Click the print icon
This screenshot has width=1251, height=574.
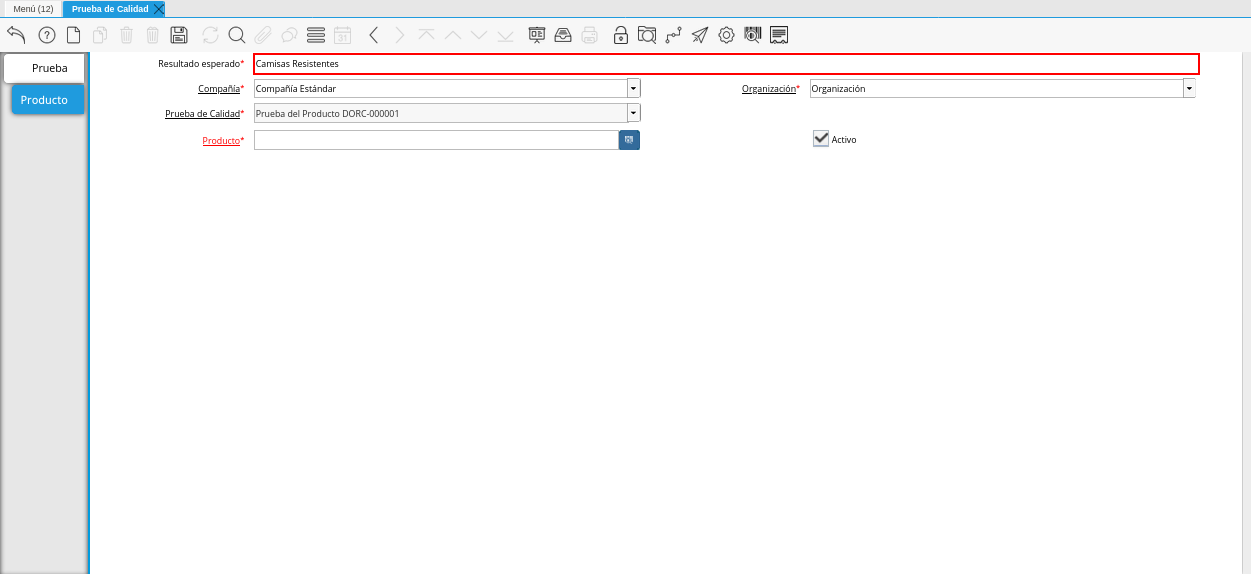pos(590,35)
